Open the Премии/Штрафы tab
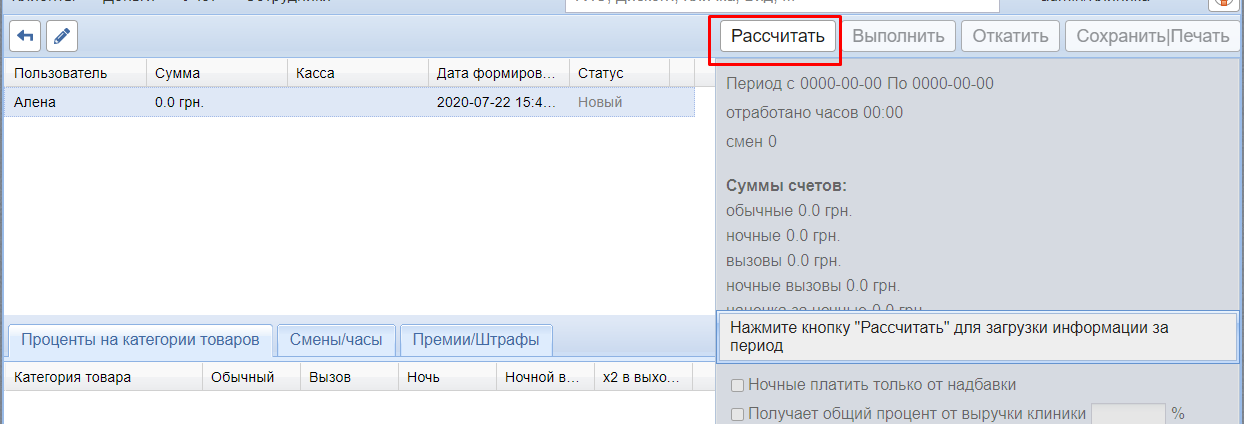Image resolution: width=1244 pixels, height=424 pixels. [x=476, y=340]
